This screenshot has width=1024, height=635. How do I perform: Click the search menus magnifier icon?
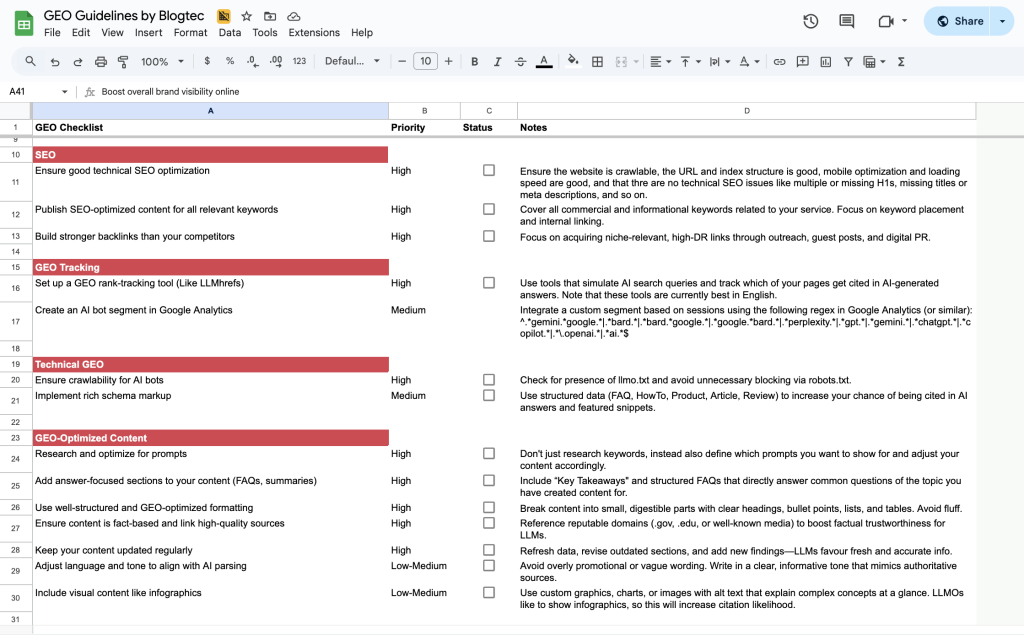point(30,61)
